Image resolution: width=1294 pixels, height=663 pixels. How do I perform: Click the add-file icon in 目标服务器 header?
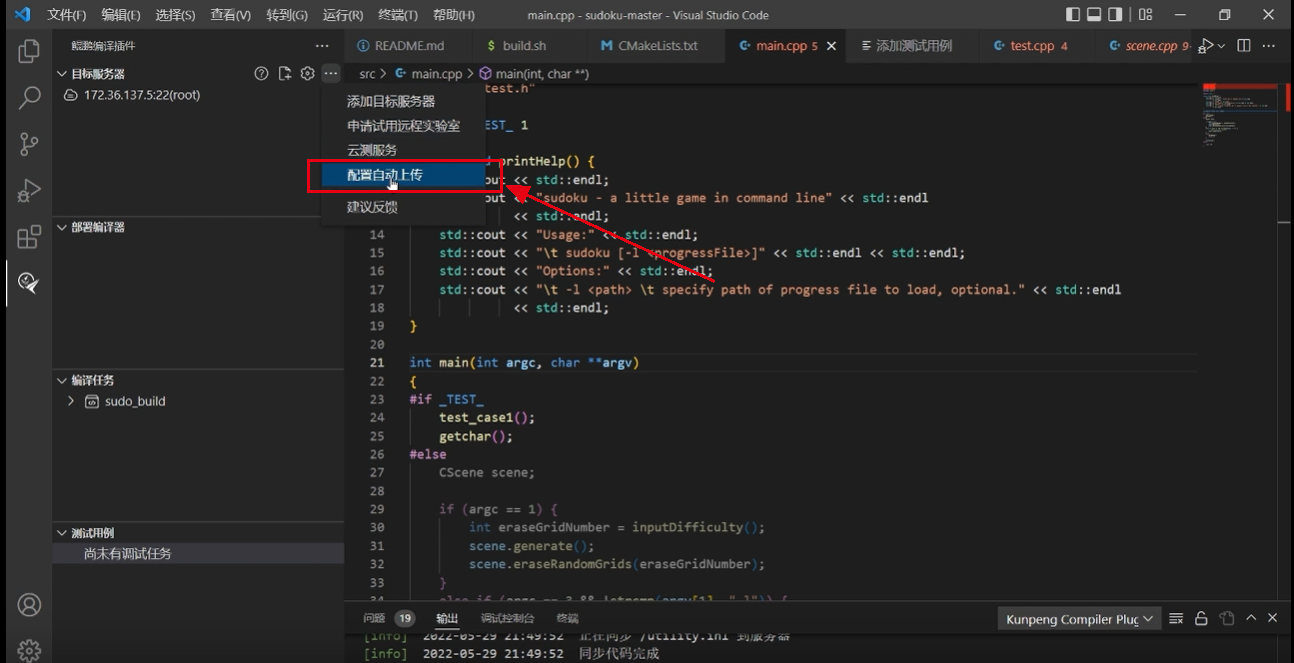pos(285,74)
